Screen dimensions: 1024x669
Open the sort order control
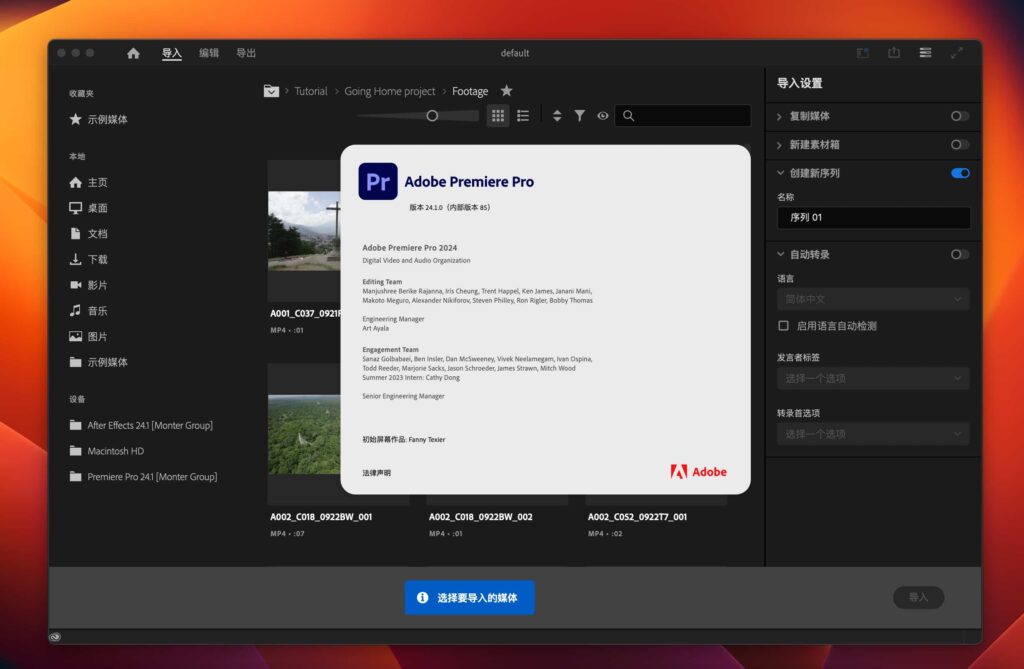click(557, 116)
